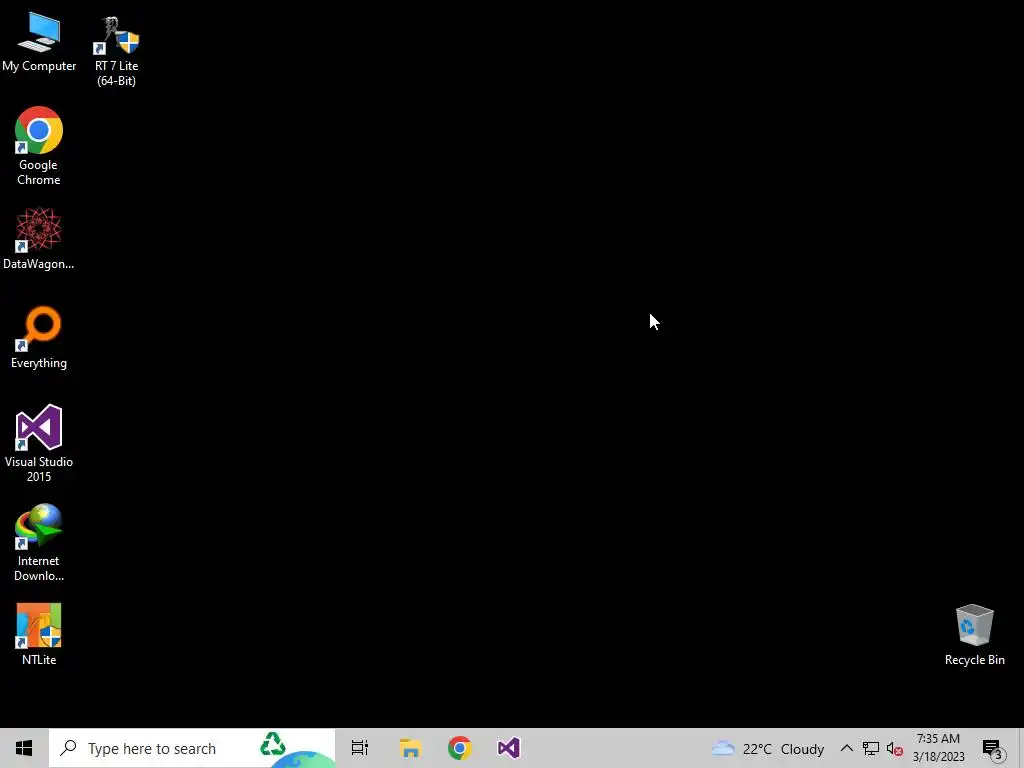Viewport: 1024px width, 768px height.
Task: Open the notification center with 3 alerts
Action: [x=993, y=749]
